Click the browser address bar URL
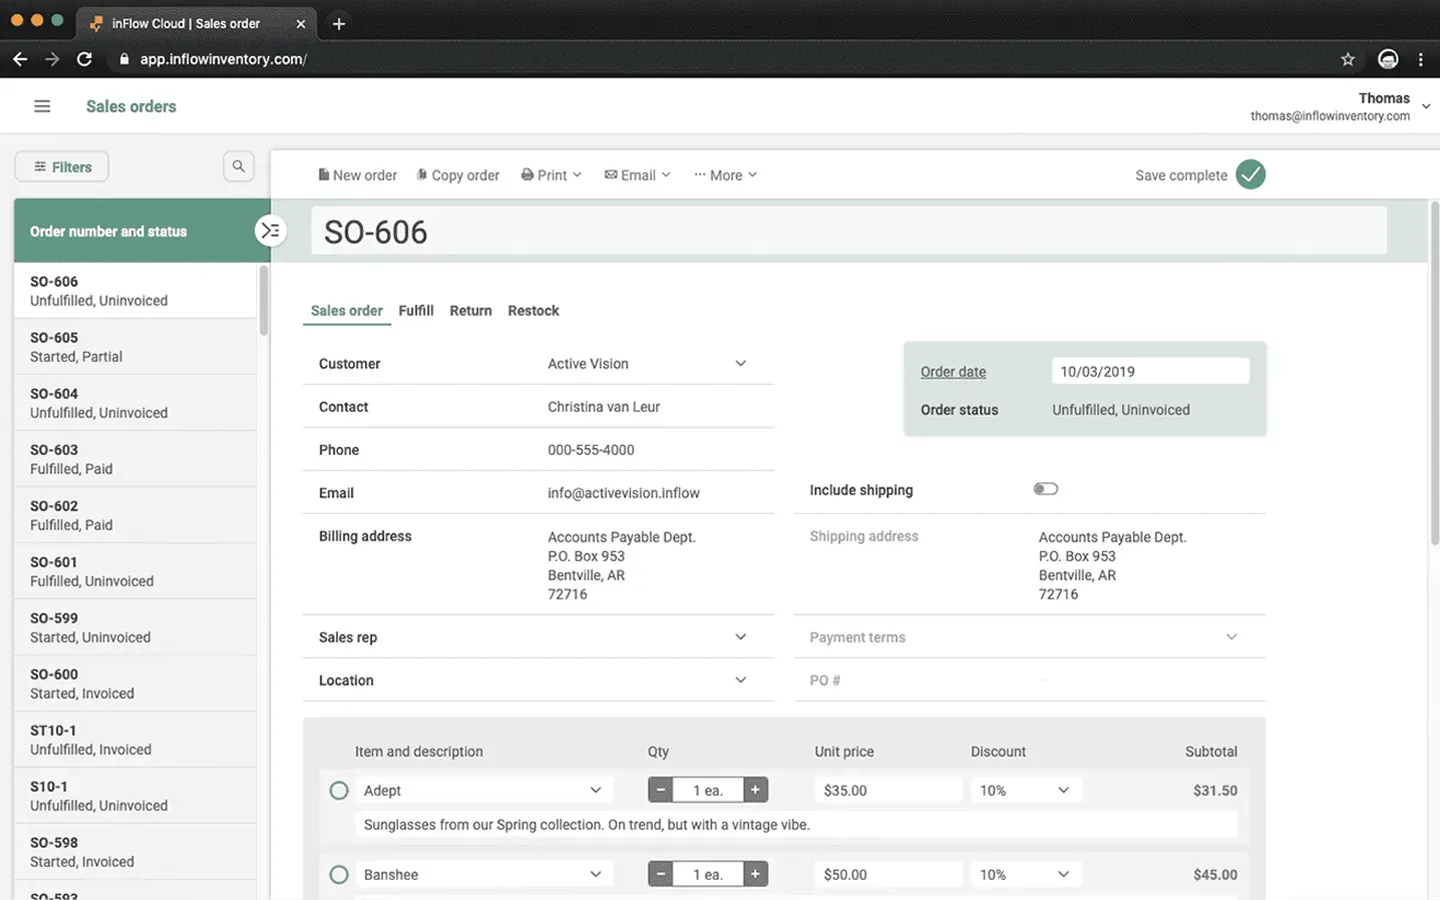Viewport: 1440px width, 900px height. (223, 59)
